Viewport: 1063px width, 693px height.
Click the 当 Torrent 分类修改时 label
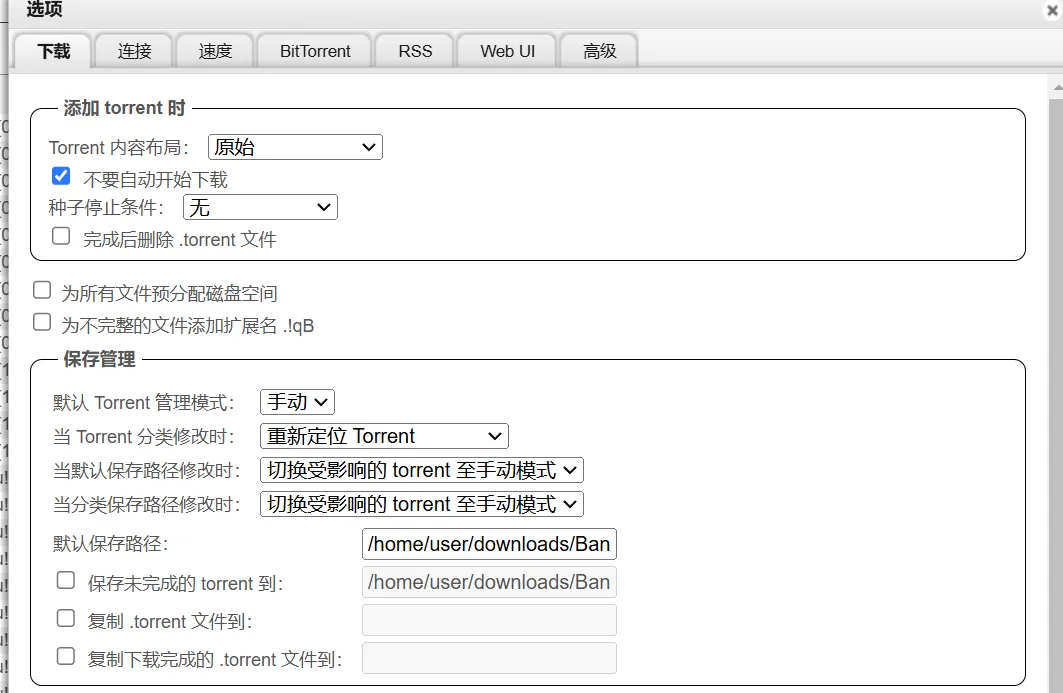(x=144, y=437)
